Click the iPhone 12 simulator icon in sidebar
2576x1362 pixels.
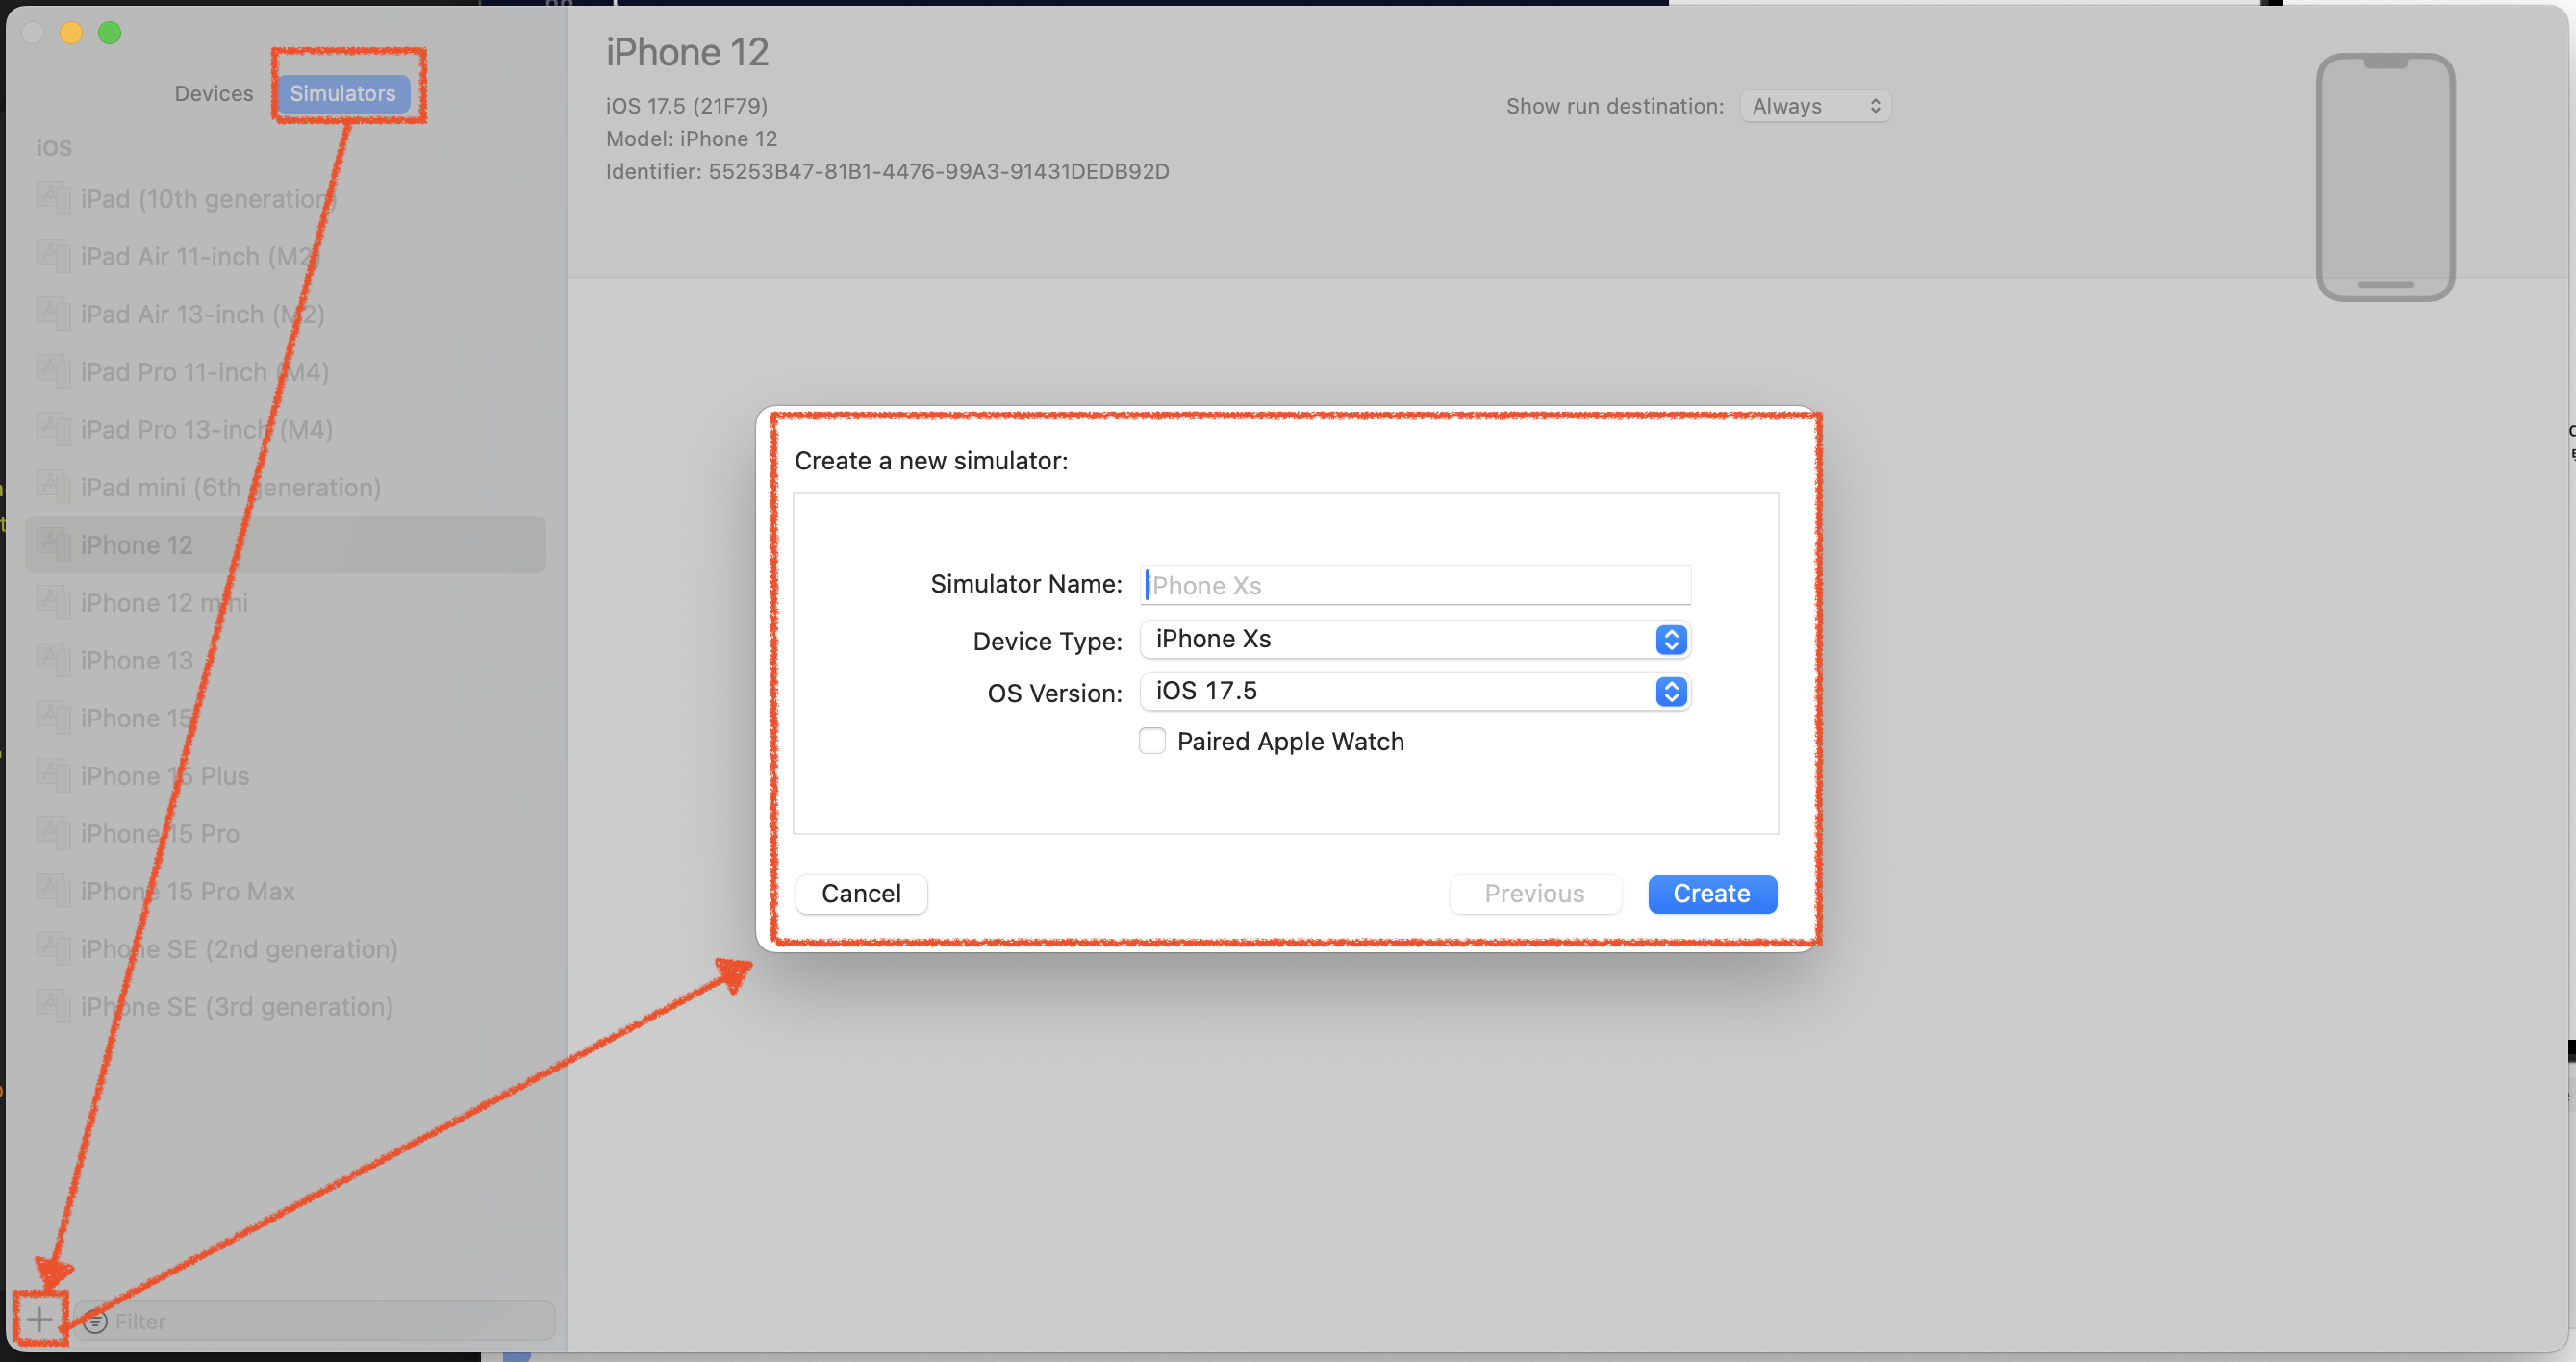[x=53, y=544]
